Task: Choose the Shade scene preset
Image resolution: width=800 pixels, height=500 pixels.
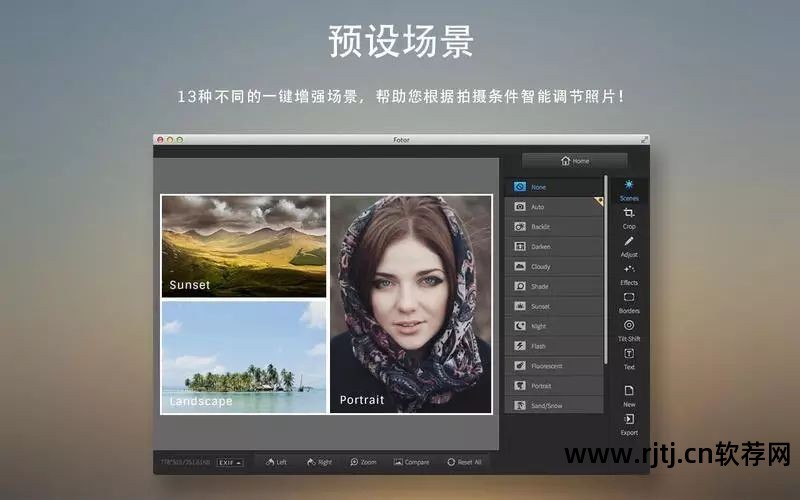Action: tap(554, 286)
